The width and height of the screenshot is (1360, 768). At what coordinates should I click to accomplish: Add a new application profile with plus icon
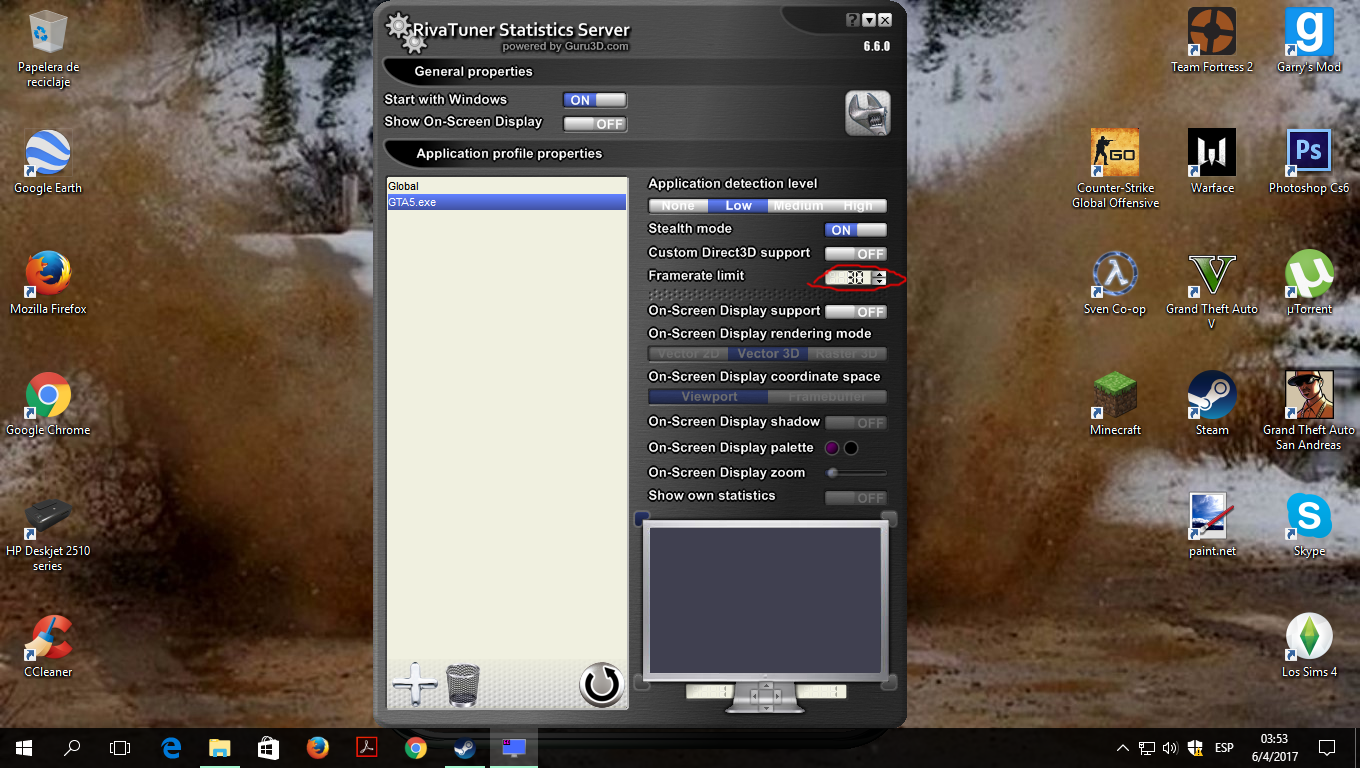coord(415,685)
